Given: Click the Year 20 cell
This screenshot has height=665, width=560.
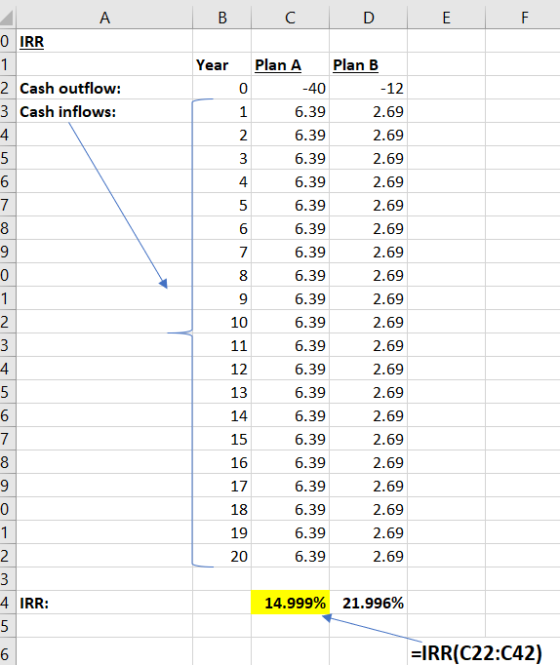Looking at the screenshot, I should point(222,556).
